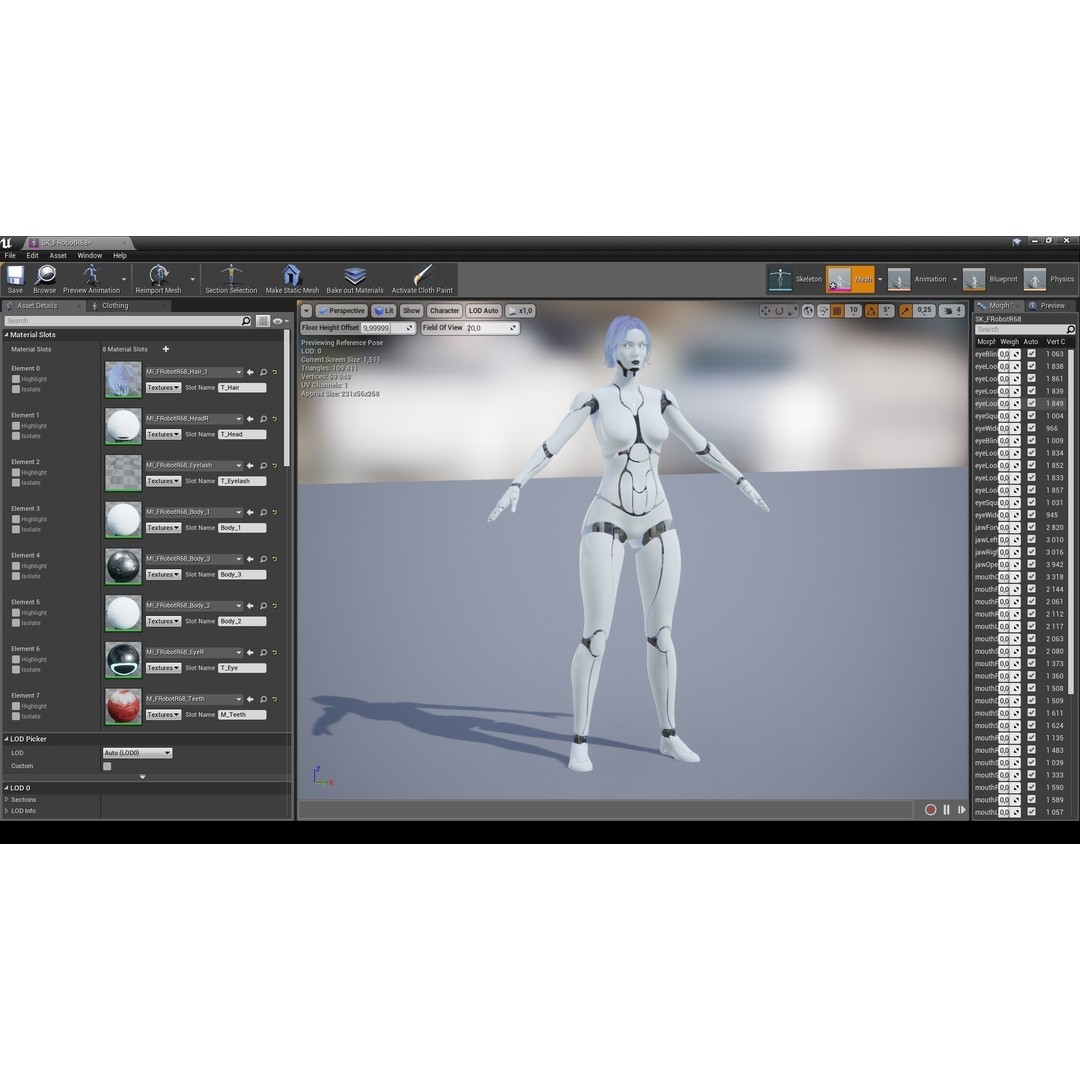Uncheck Auto for first eyeBlink morph target
Screen dimensions: 1080x1080
coord(1031,353)
